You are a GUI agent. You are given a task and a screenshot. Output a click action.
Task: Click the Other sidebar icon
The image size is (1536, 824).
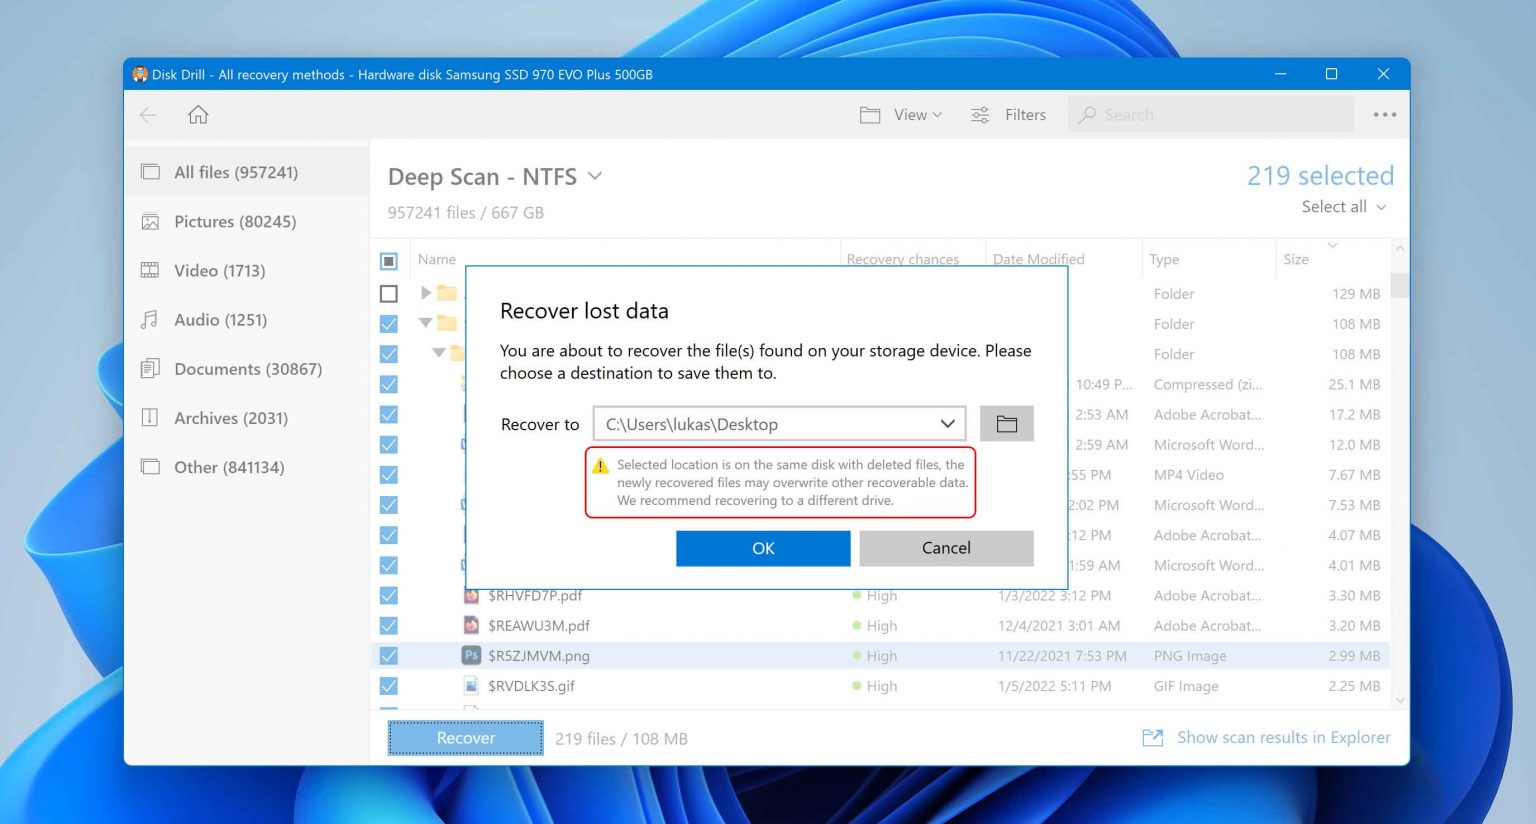pos(150,466)
